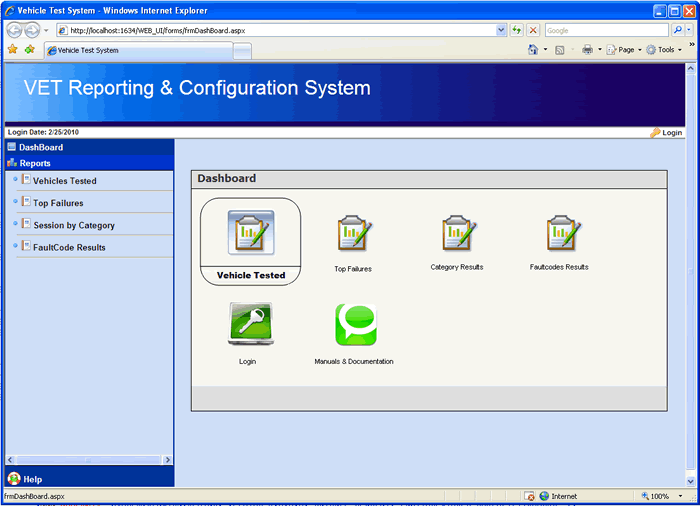Expand the Reports sidebar section
Image resolution: width=700 pixels, height=506 pixels.
(35, 163)
